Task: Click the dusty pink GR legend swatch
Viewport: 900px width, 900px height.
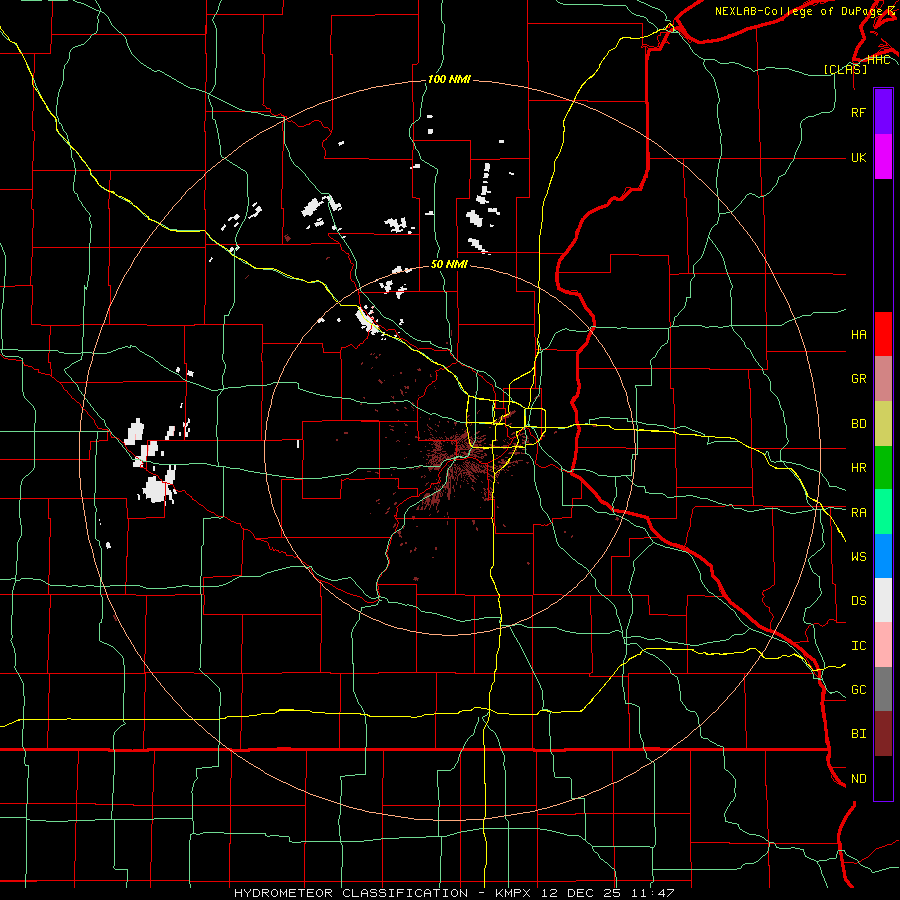Action: pyautogui.click(x=883, y=378)
